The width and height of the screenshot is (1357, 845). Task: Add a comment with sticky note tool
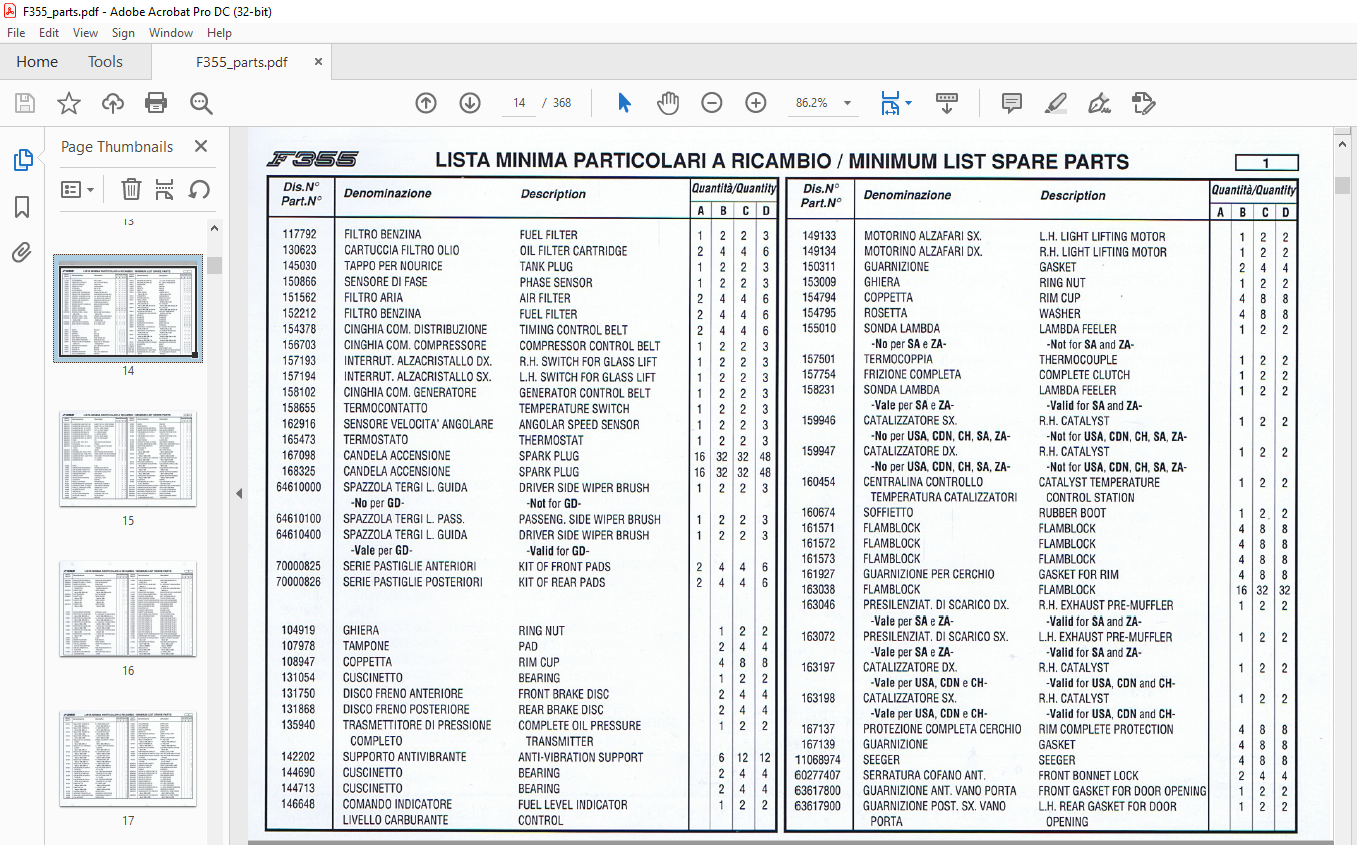[1012, 103]
